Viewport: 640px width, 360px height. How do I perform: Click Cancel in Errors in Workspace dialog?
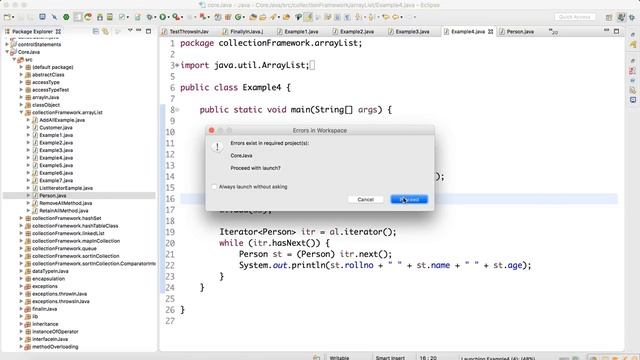pyautogui.click(x=366, y=199)
